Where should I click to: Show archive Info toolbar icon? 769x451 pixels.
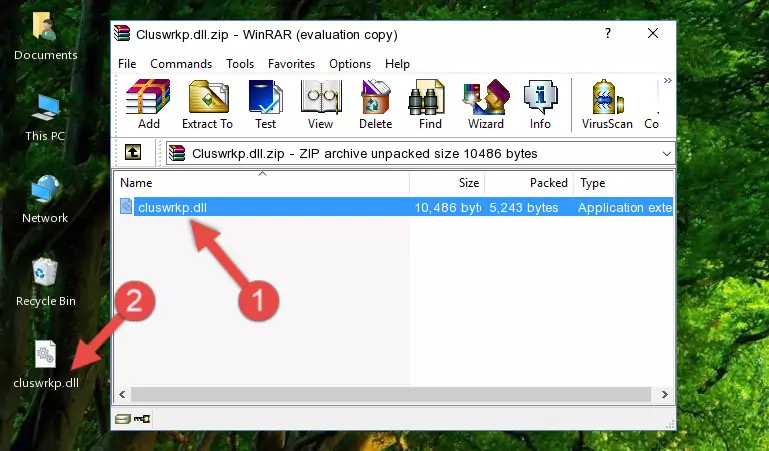pyautogui.click(x=540, y=104)
